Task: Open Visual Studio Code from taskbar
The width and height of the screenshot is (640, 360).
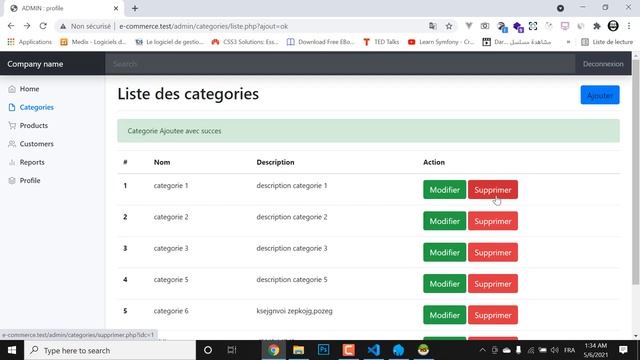Action: [x=373, y=350]
